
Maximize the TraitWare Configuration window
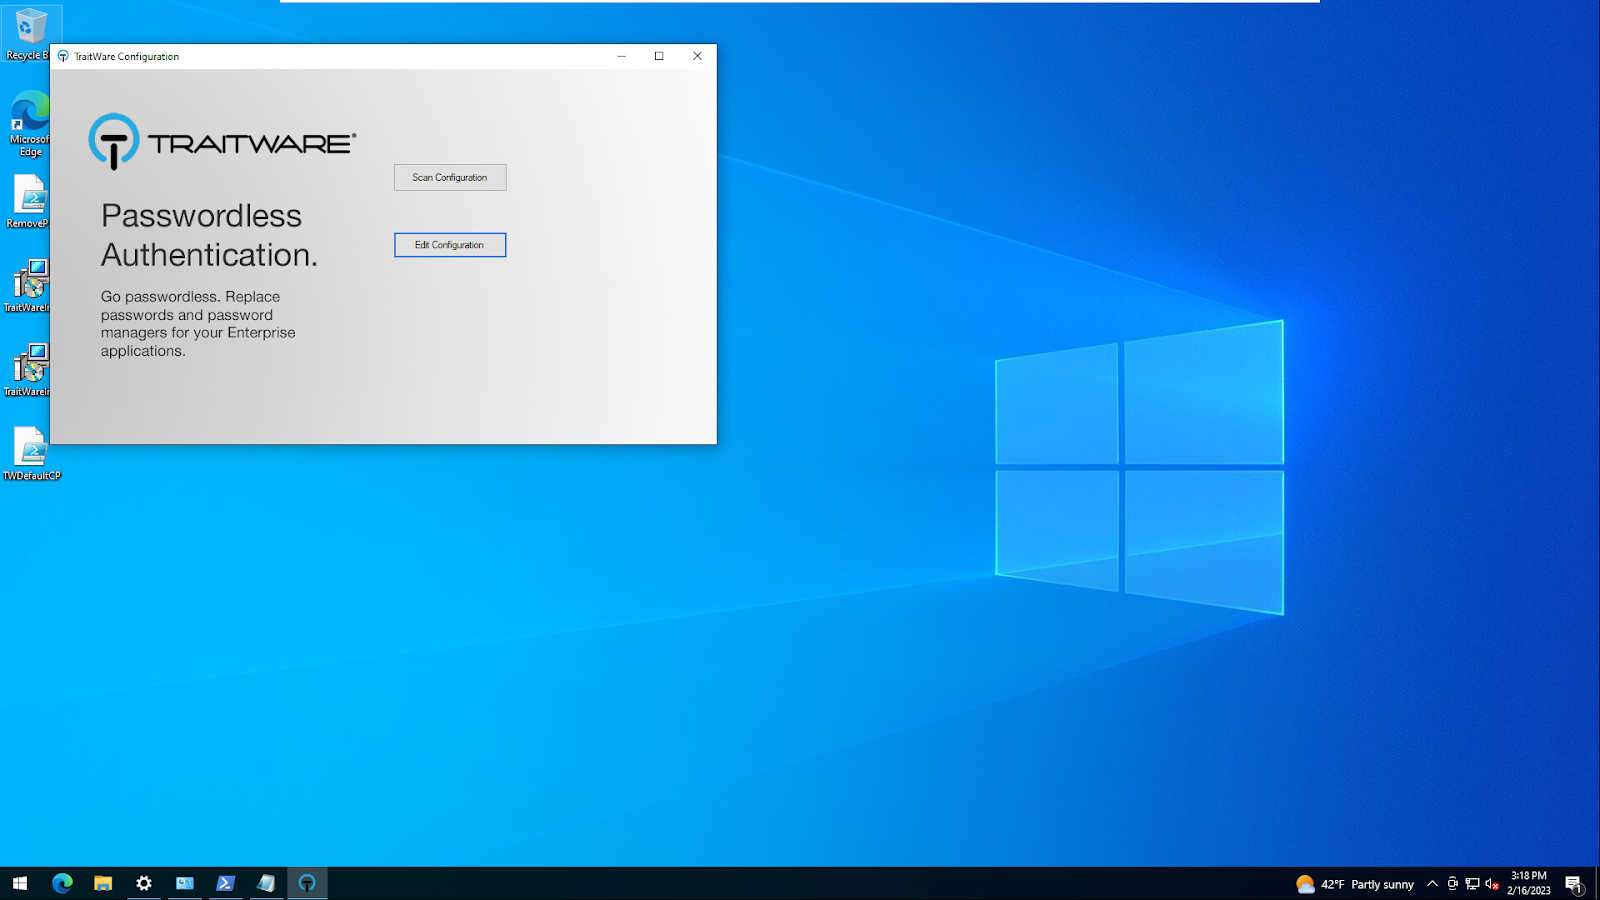tap(659, 56)
